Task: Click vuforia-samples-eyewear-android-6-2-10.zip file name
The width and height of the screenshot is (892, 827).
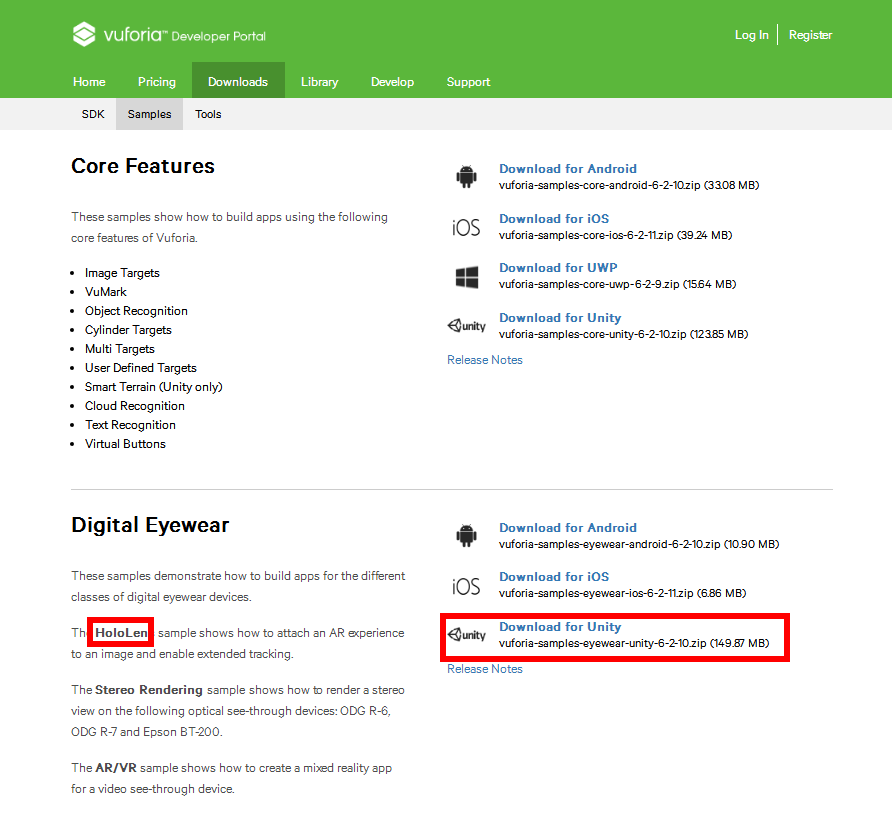Action: (610, 544)
